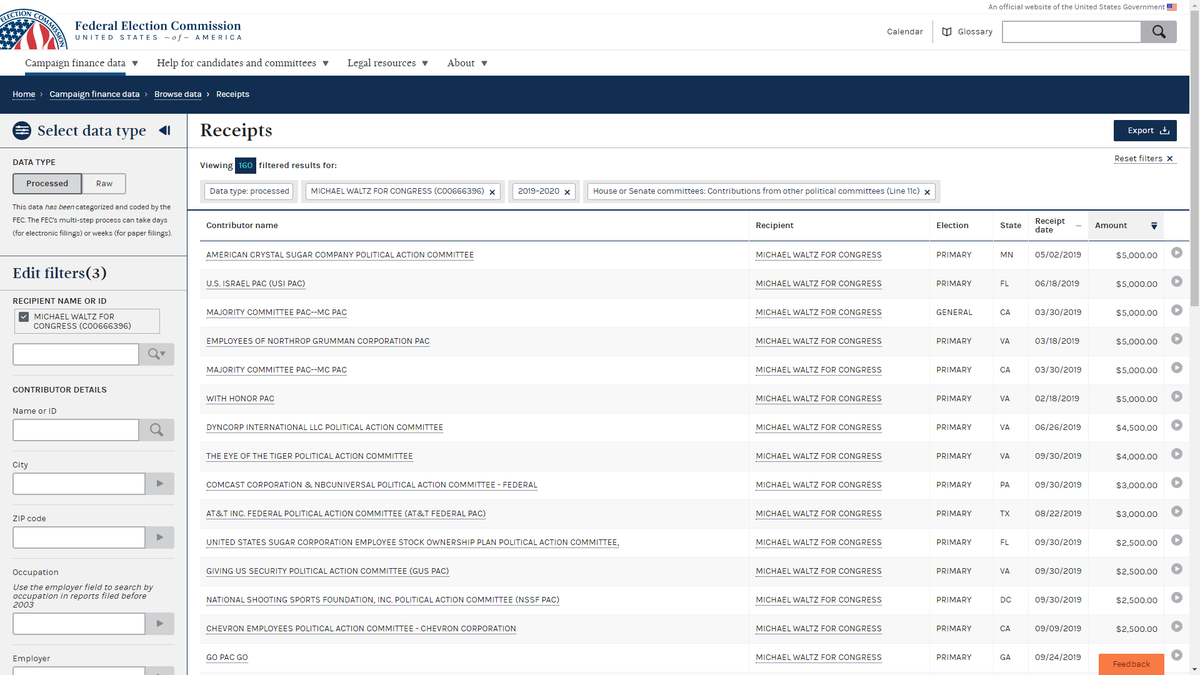Click recipient name search magnifier button
Viewport: 1200px width, 675px height.
tap(157, 354)
